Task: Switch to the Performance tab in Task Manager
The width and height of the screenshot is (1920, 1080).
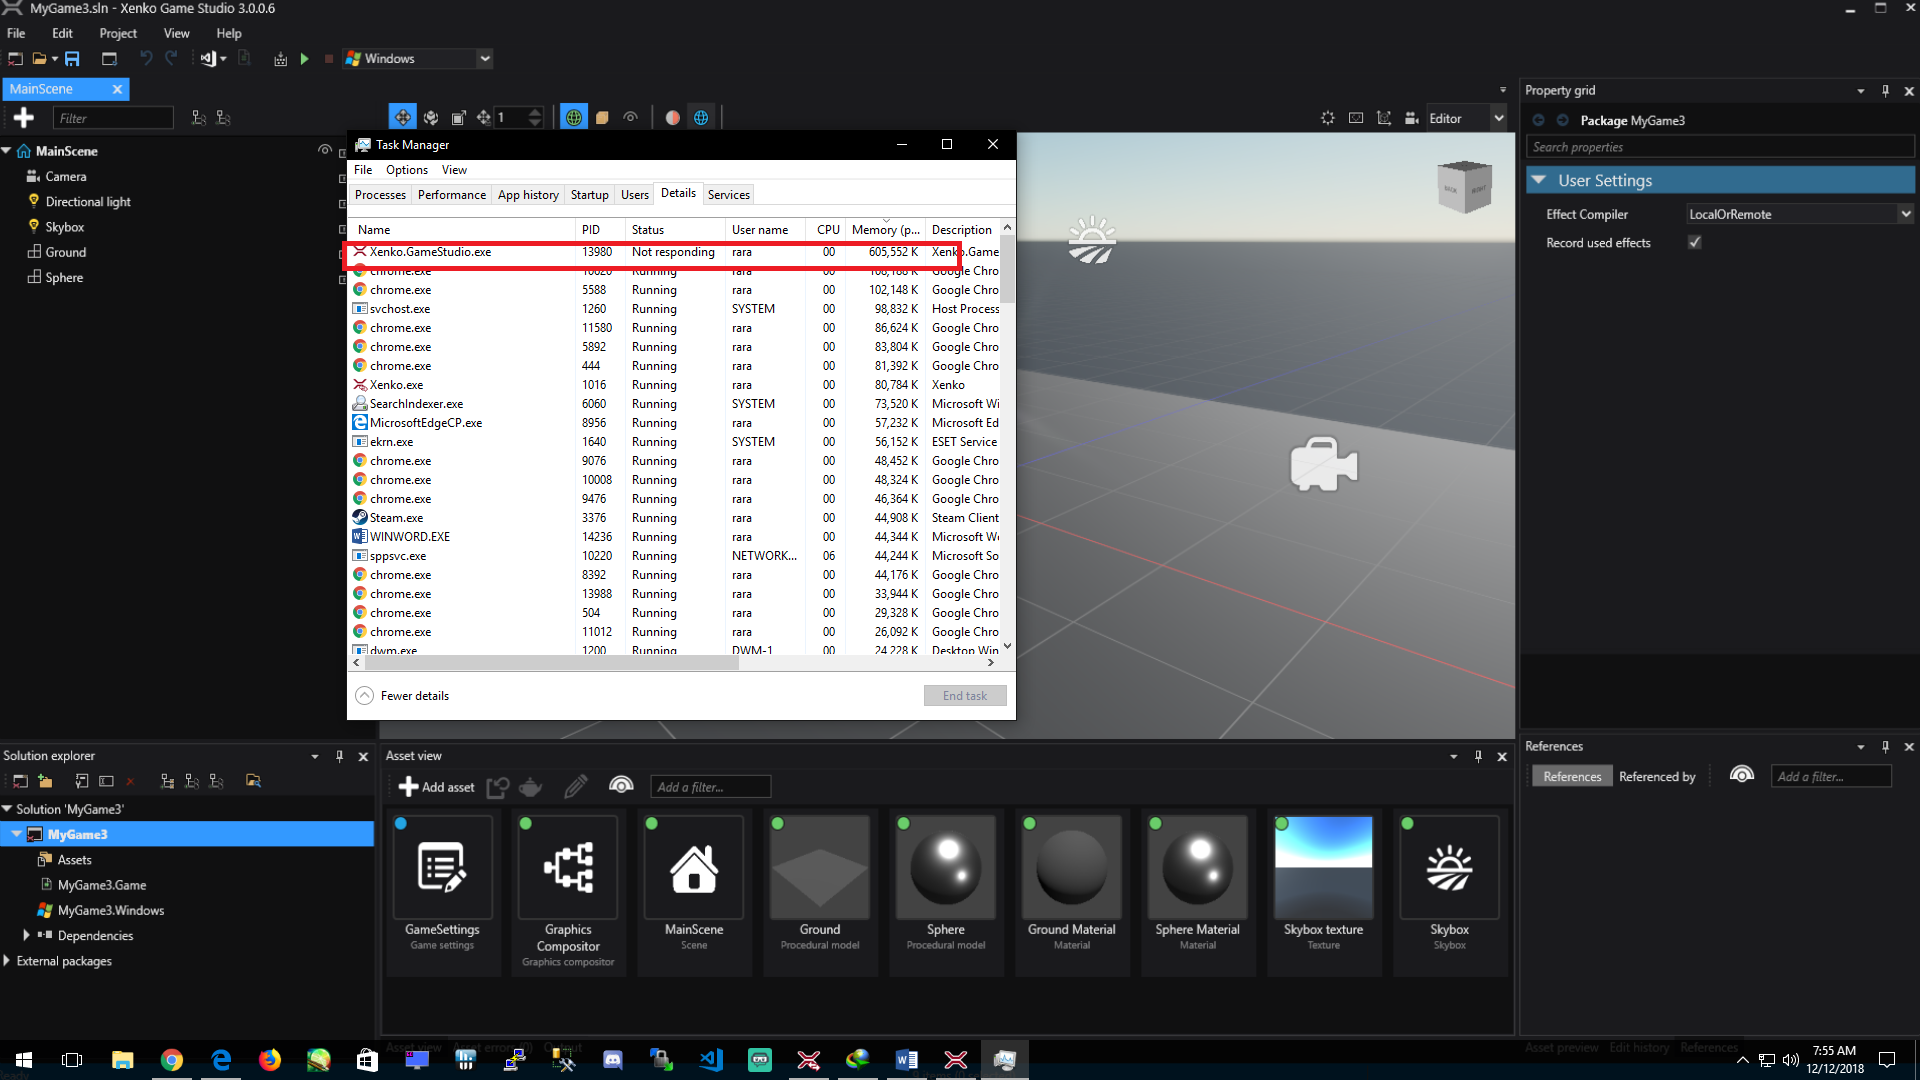Action: click(x=451, y=194)
